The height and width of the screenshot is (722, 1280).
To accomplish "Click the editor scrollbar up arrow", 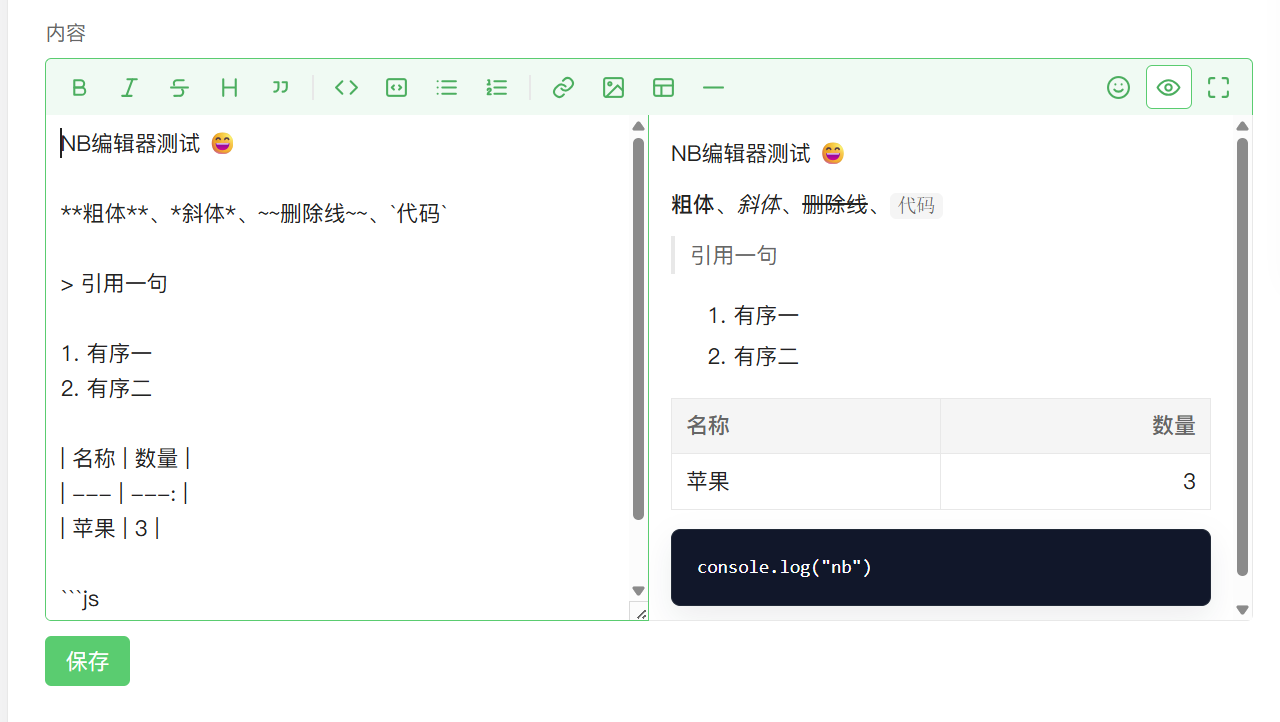I will coord(639,126).
